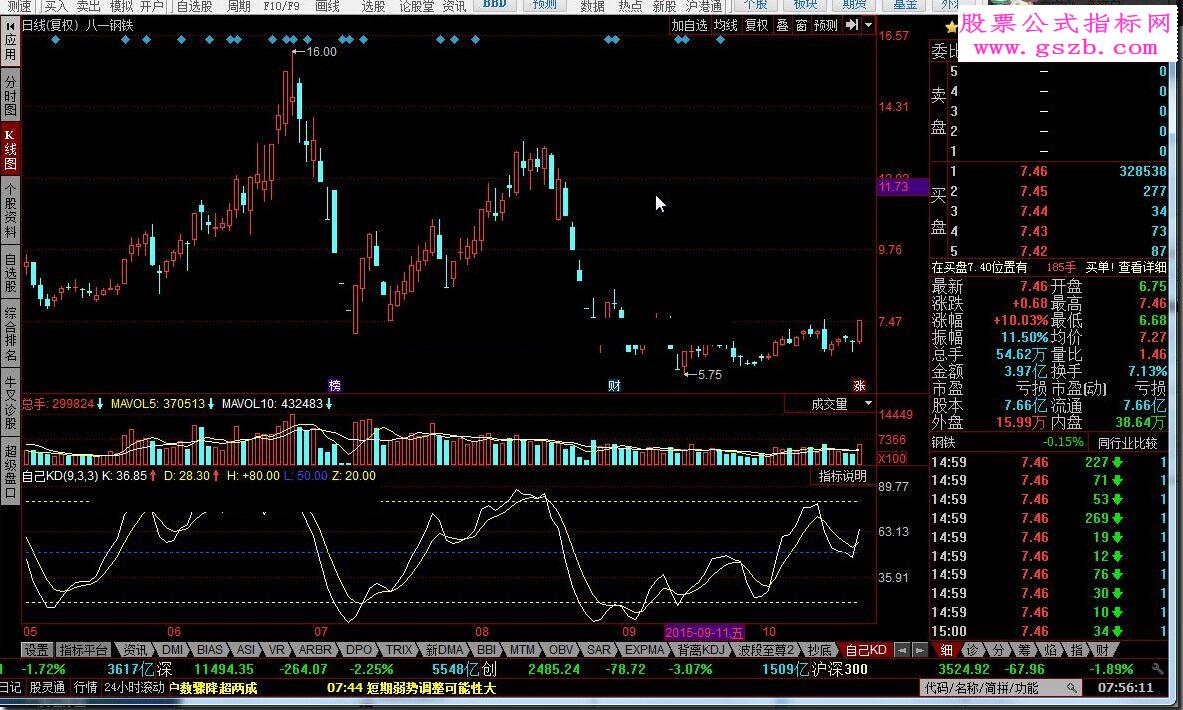This screenshot has width=1183, height=710.
Task: Toggle 均线 moving average lines
Action: [726, 25]
